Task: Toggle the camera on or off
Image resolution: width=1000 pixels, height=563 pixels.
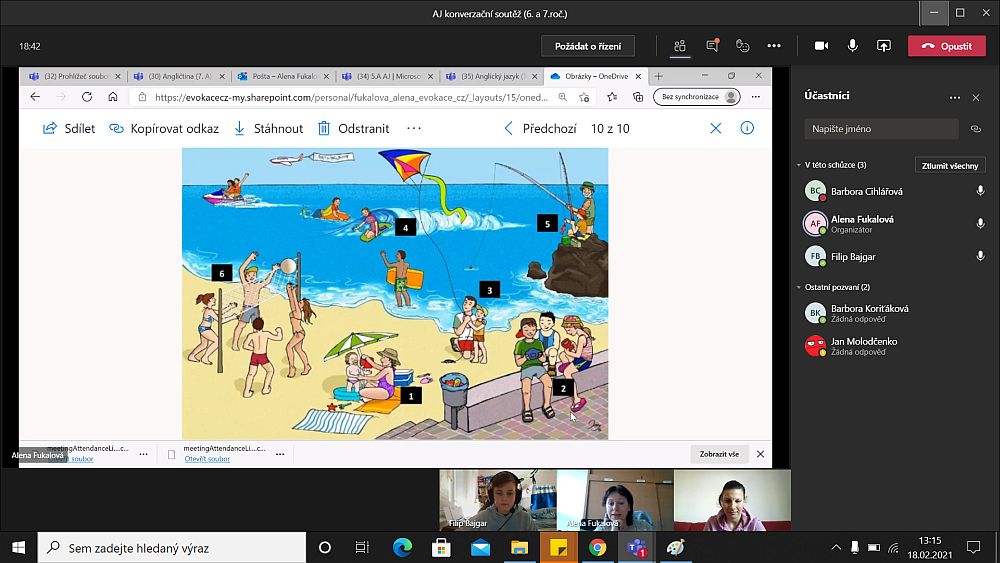Action: point(822,46)
